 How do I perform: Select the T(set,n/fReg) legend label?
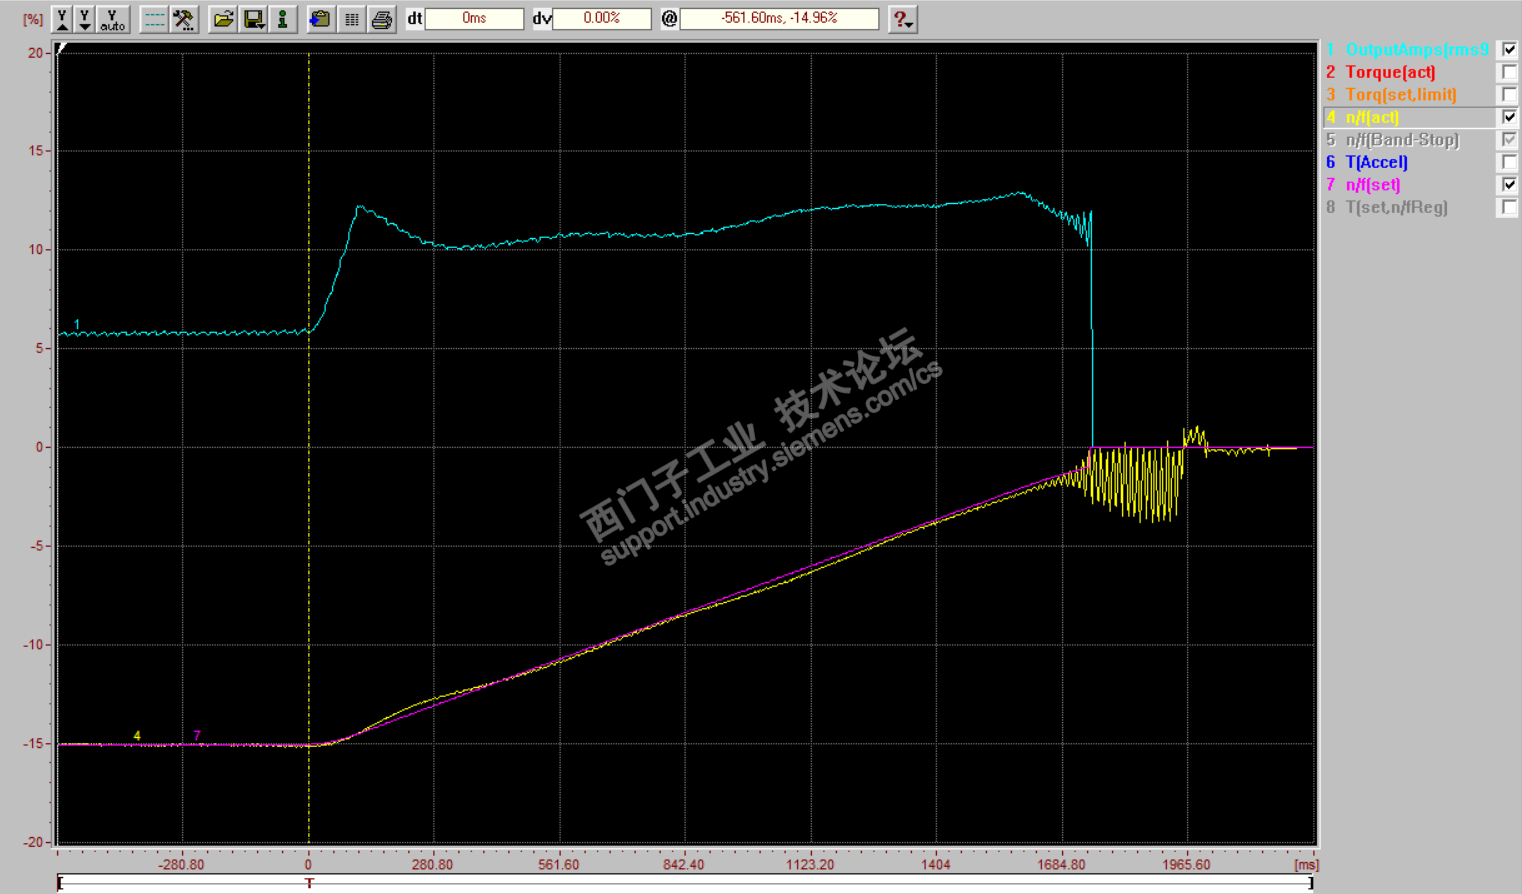[x=1396, y=207]
